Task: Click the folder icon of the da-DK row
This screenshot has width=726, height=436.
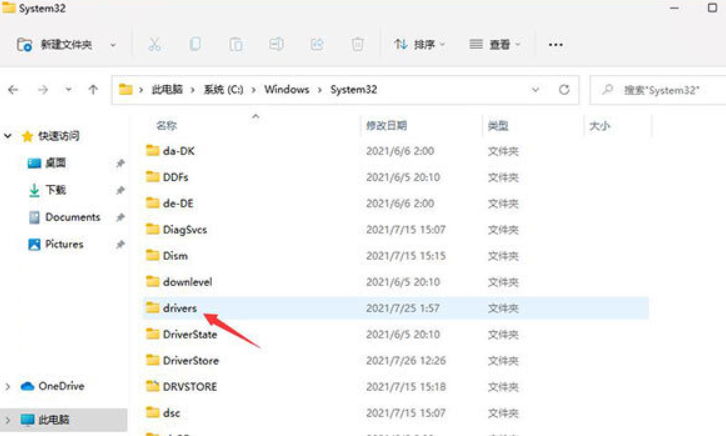Action: point(153,150)
